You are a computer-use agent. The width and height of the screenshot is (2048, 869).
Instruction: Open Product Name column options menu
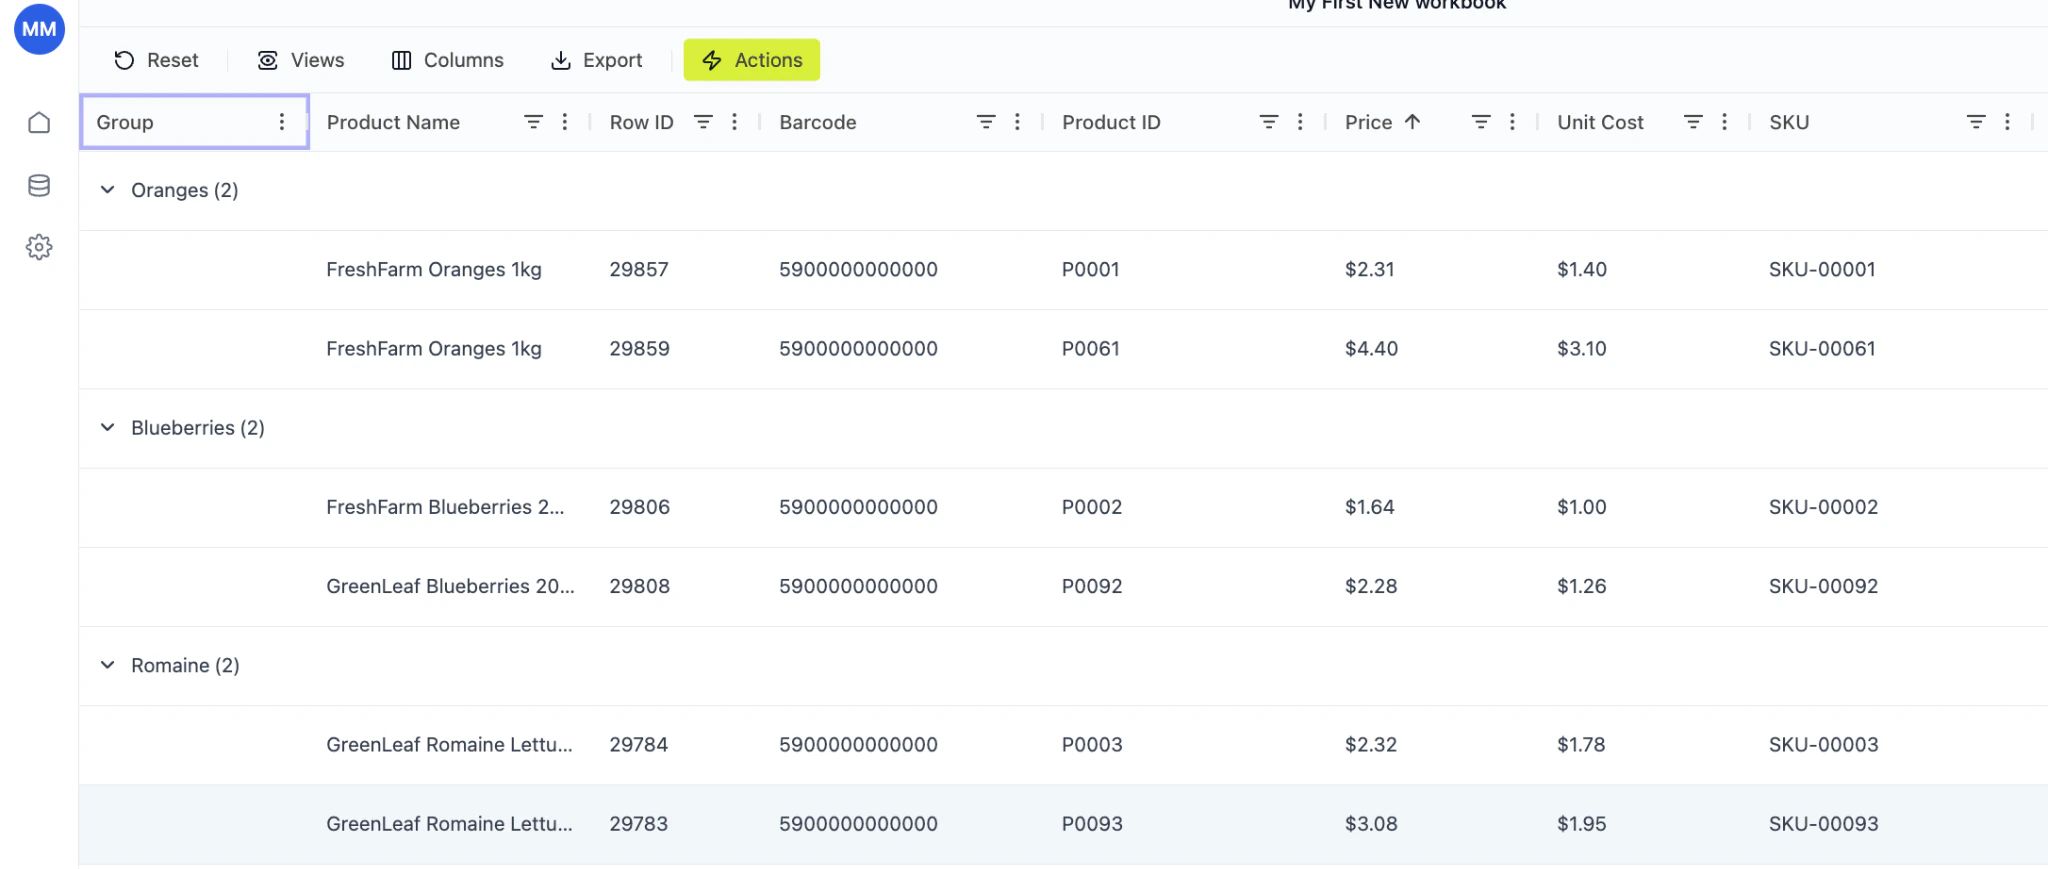pyautogui.click(x=565, y=122)
